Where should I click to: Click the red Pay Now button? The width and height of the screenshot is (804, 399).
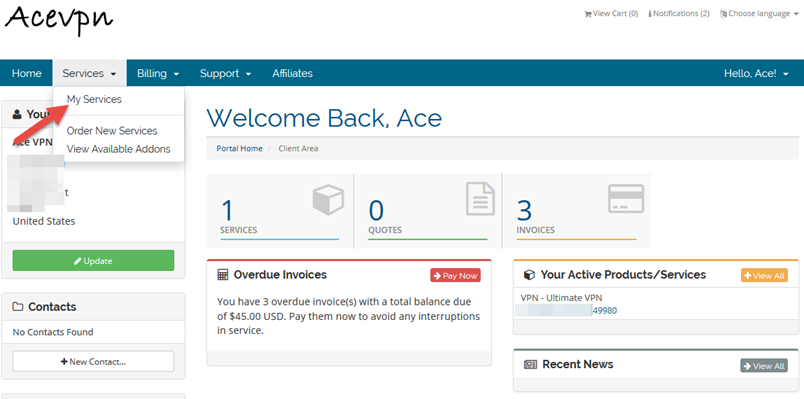point(455,275)
